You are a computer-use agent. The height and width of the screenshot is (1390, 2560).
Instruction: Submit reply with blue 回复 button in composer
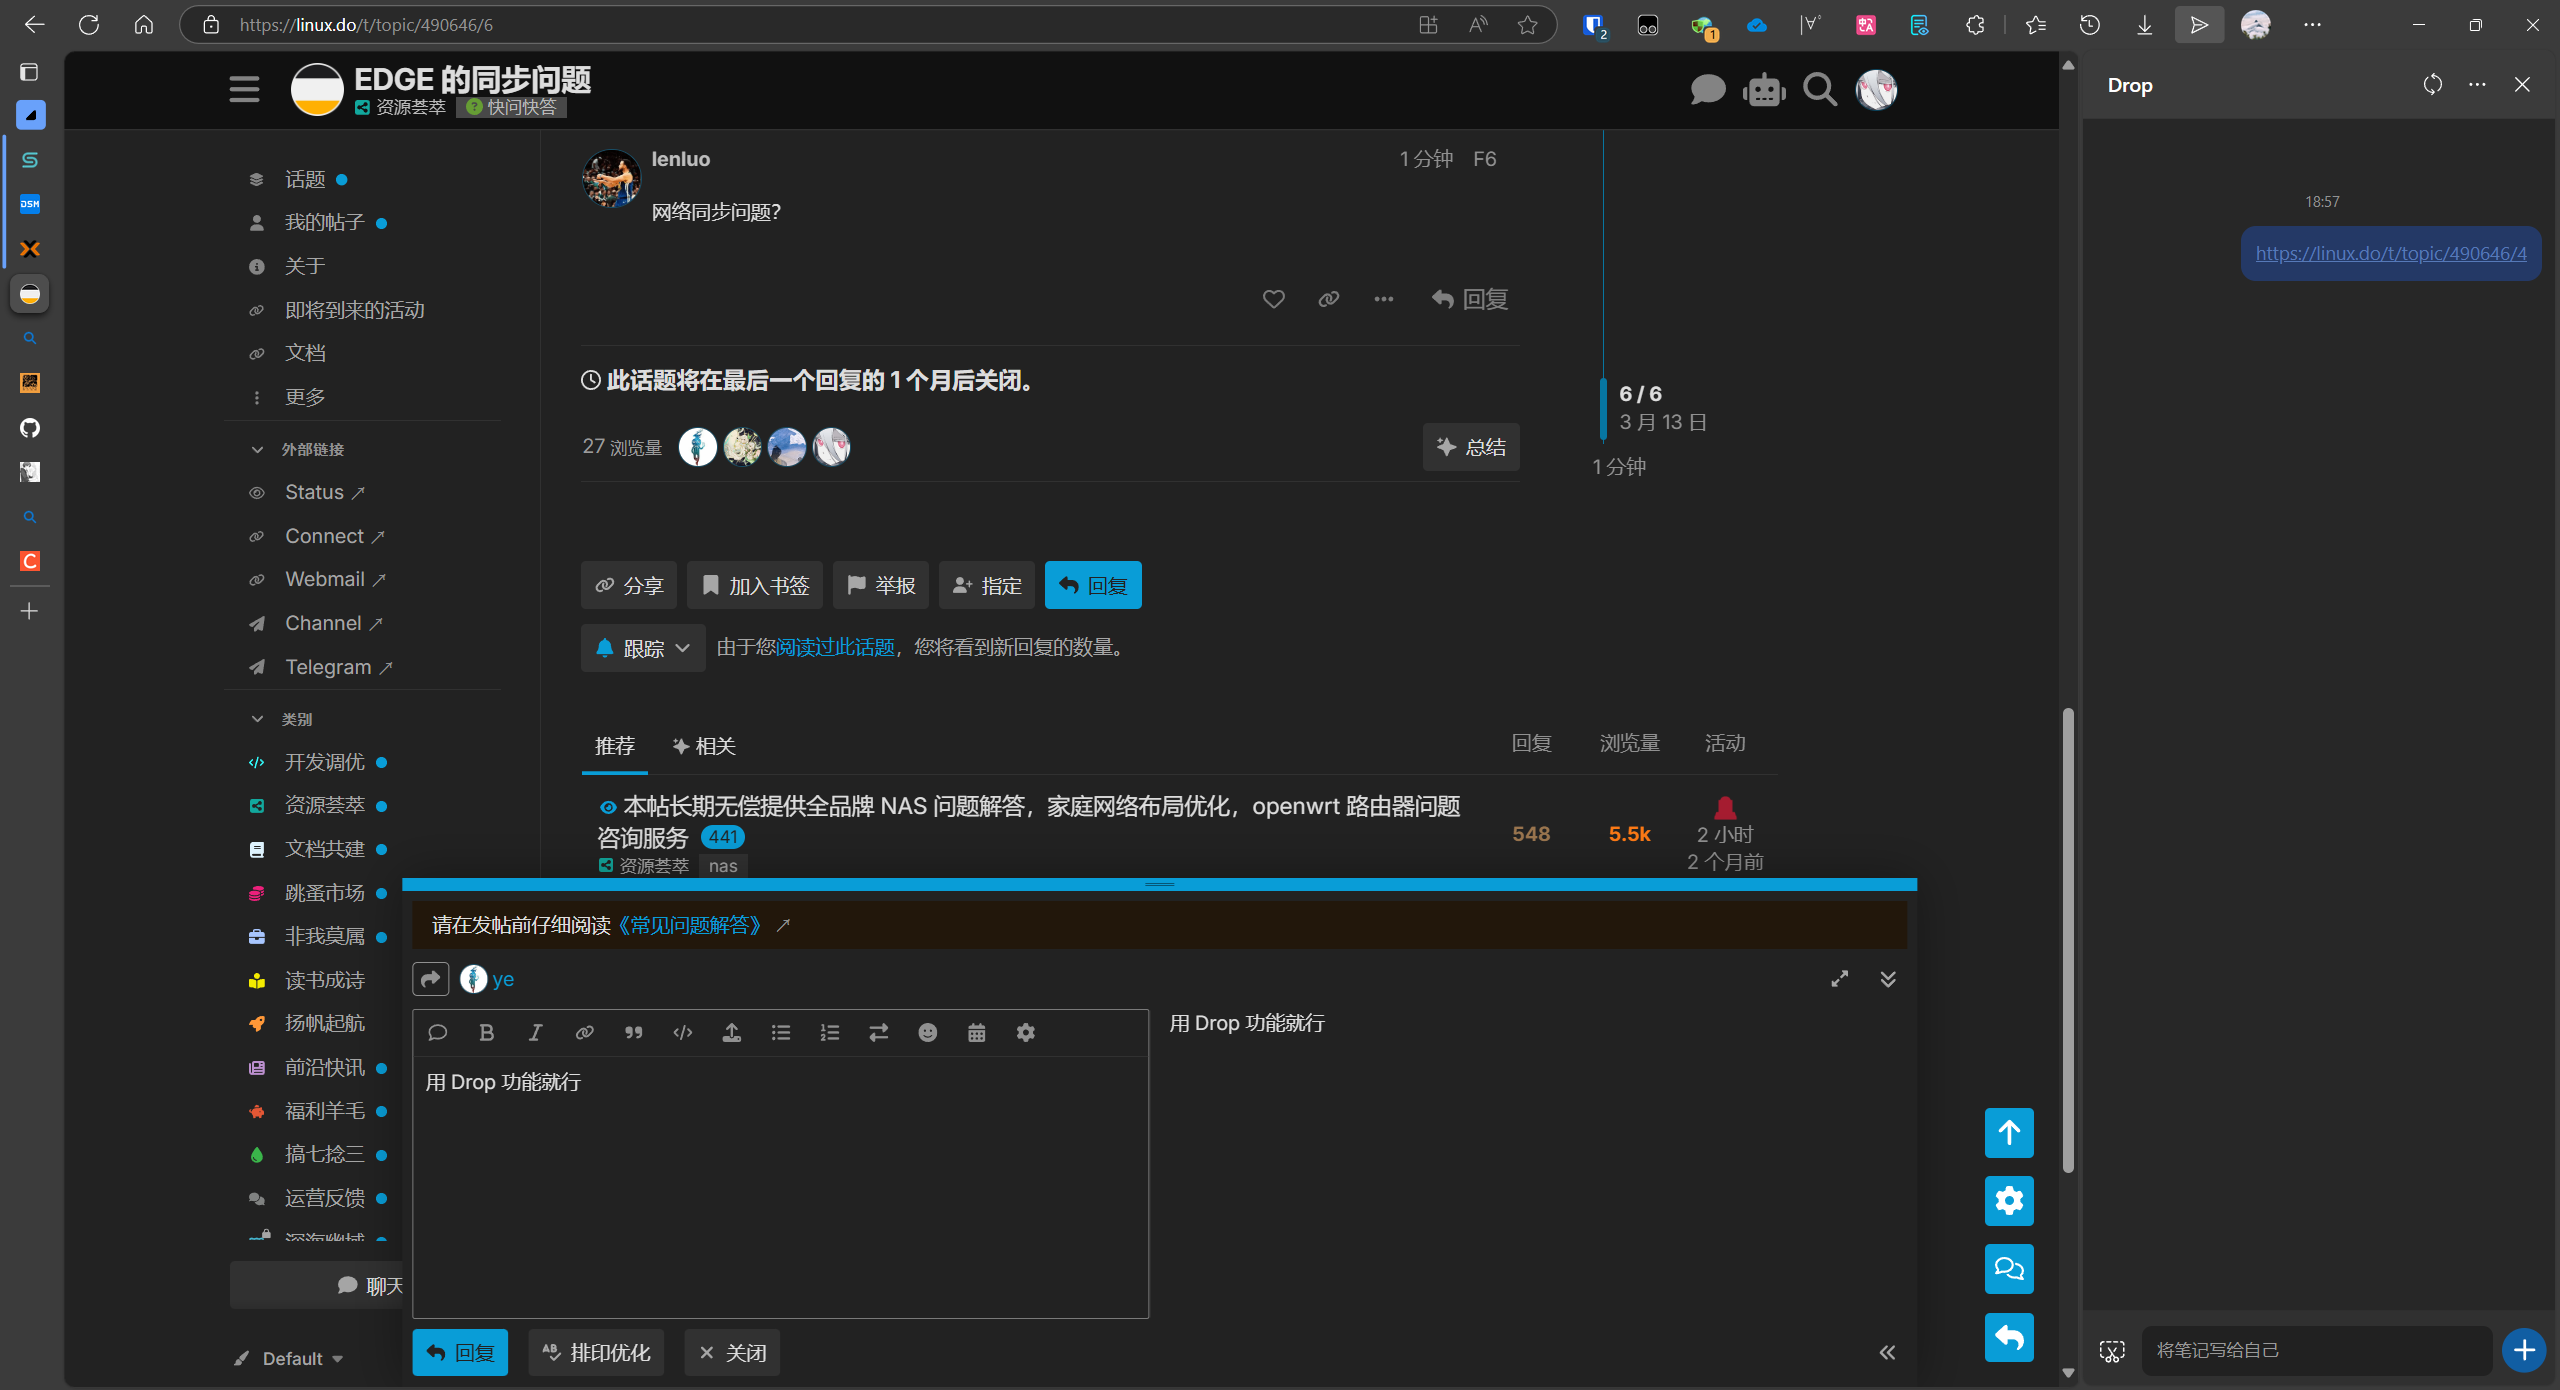(x=460, y=1353)
